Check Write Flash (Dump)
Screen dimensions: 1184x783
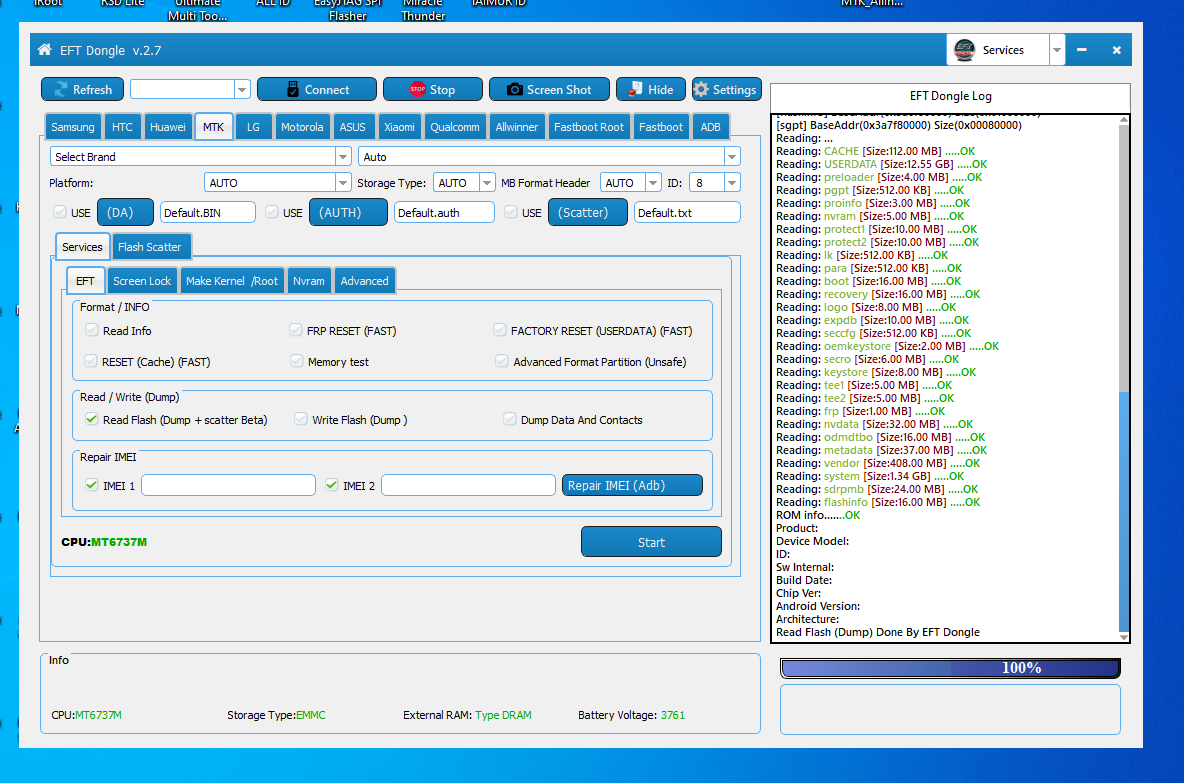pos(301,419)
